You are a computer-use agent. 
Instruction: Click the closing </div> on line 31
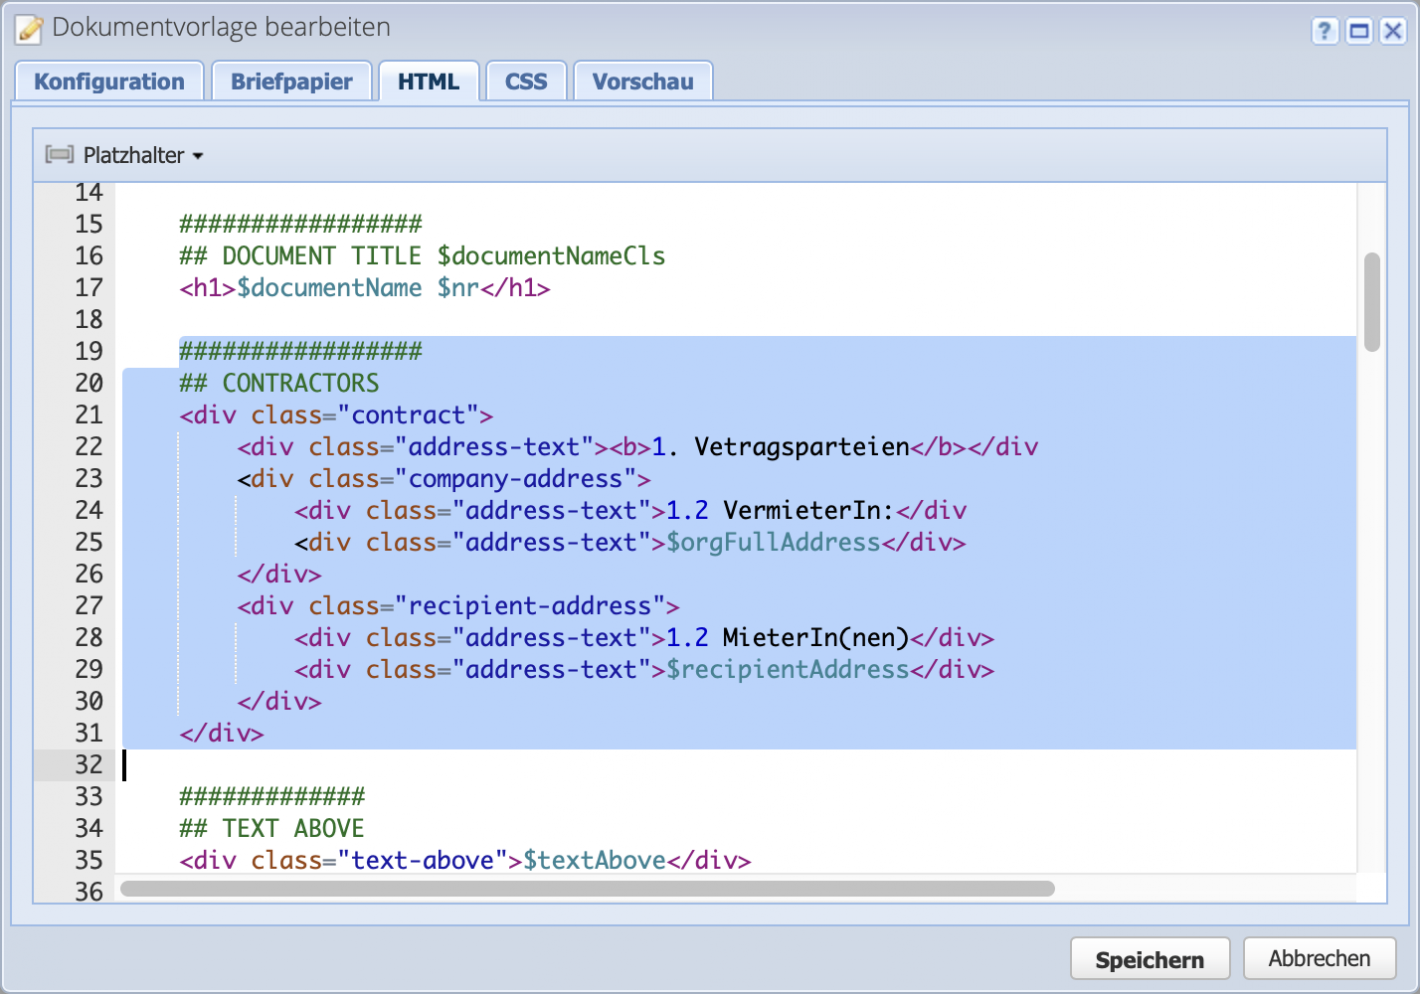coord(221,733)
